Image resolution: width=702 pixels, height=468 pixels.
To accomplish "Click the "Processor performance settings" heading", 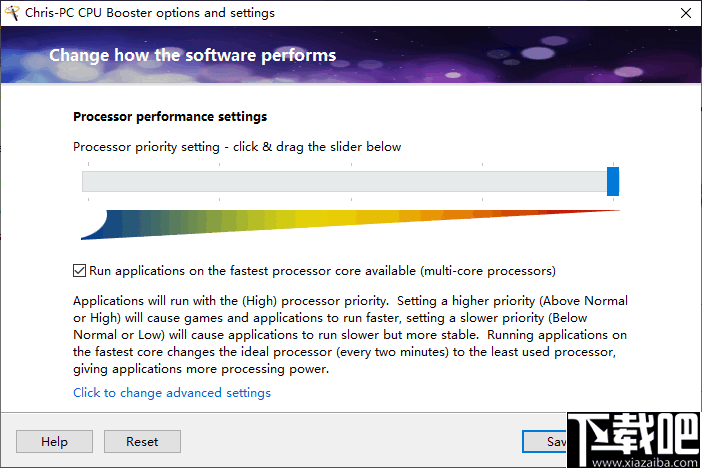I will tap(170, 117).
